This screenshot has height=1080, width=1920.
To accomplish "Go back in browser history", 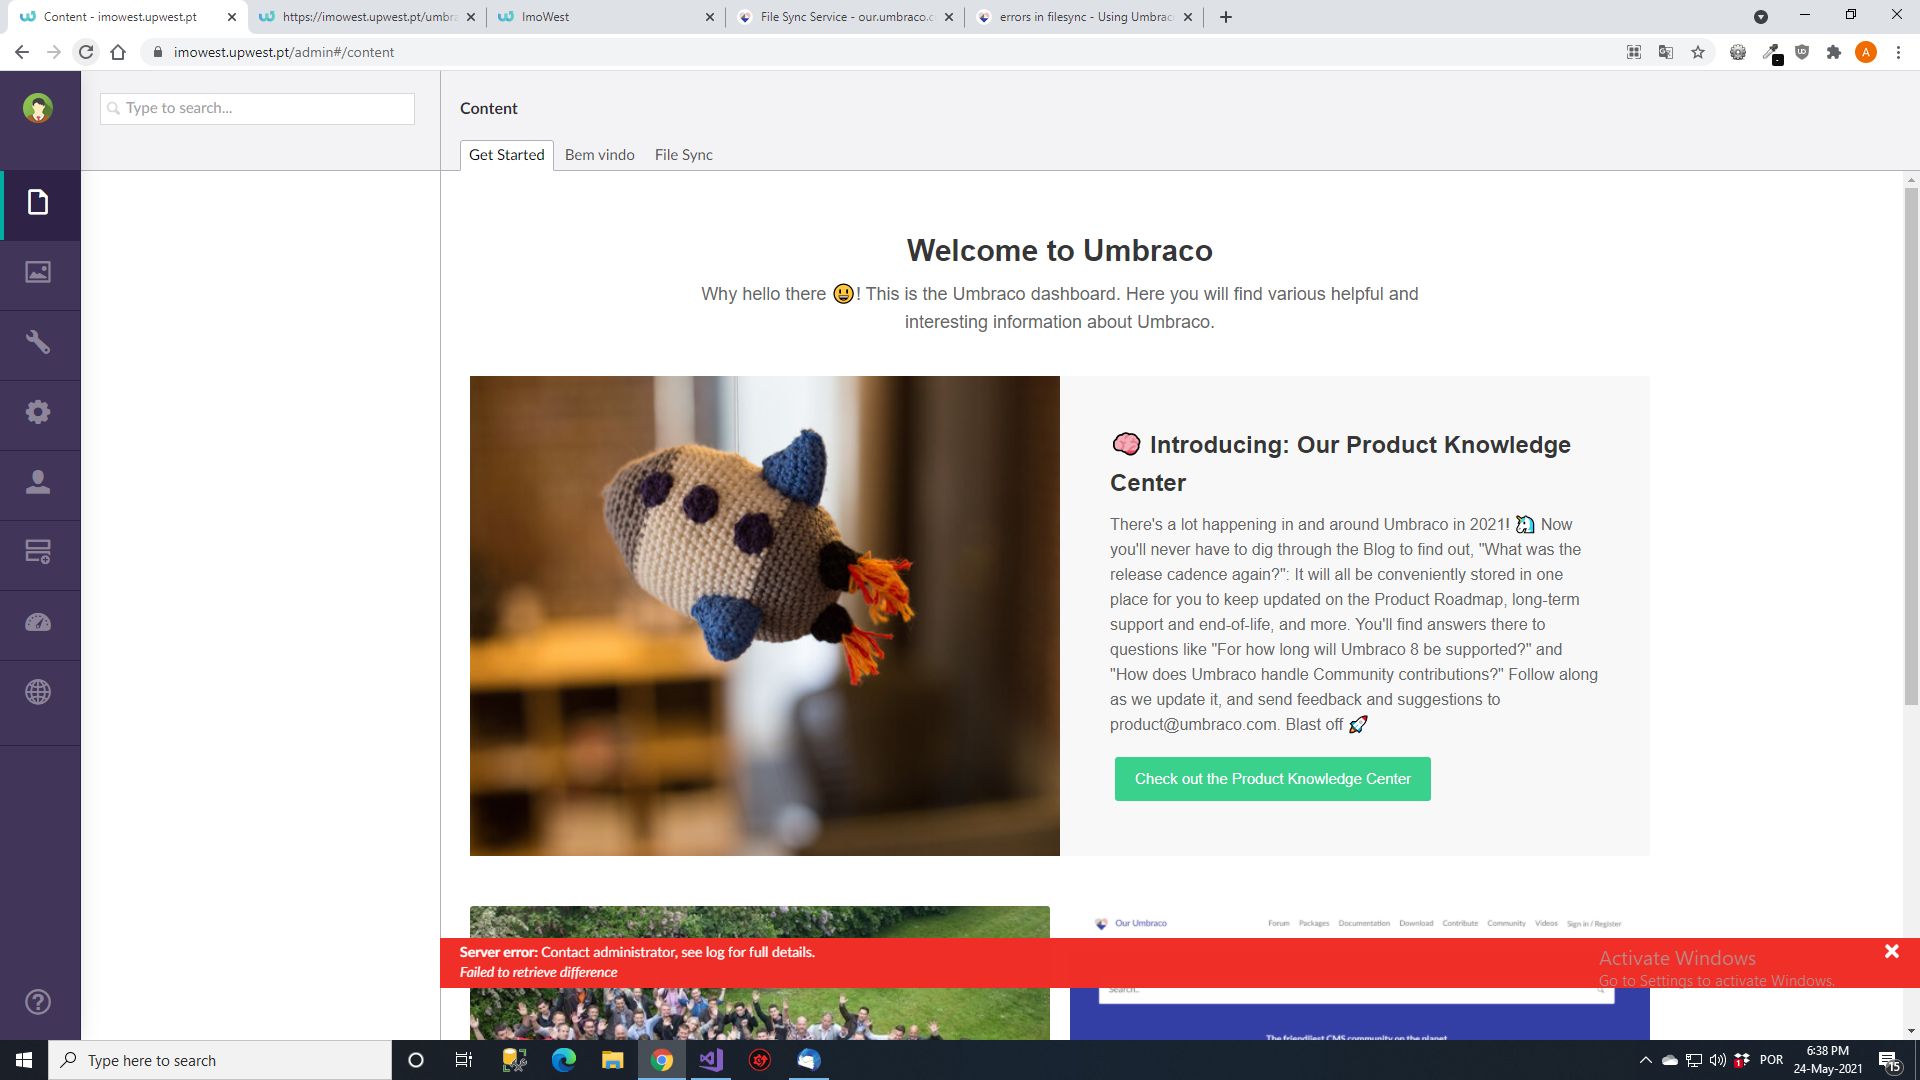I will tap(22, 52).
